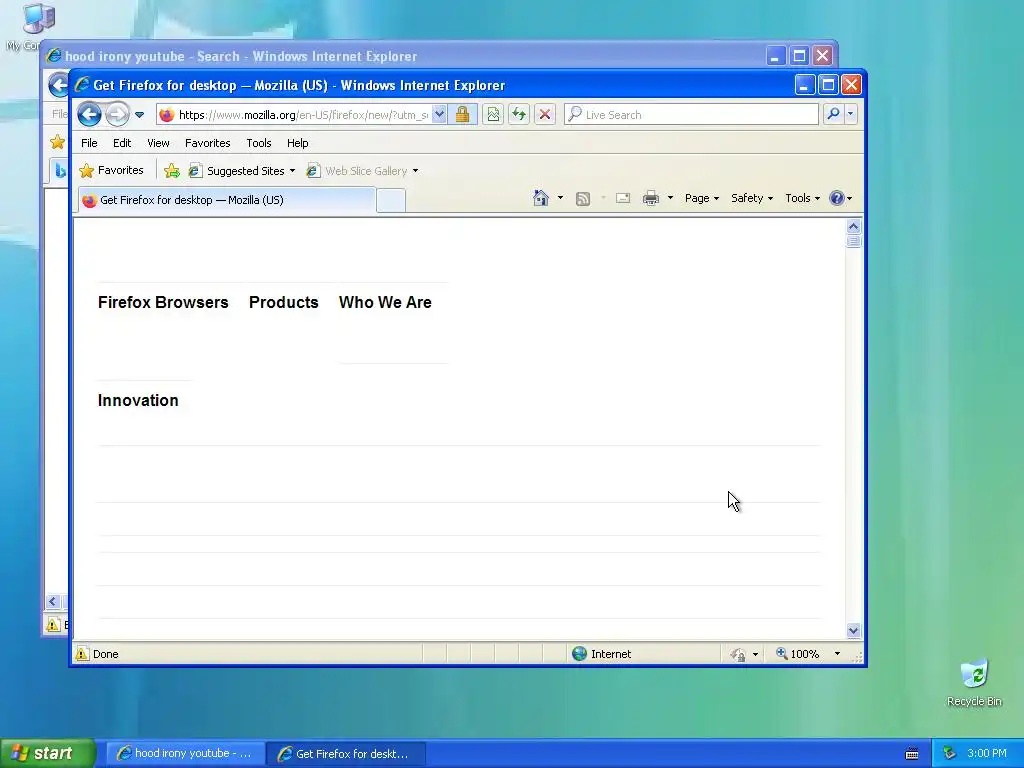Open the Favorites menu in menu bar
Screen dimensions: 1024x768
[x=208, y=143]
